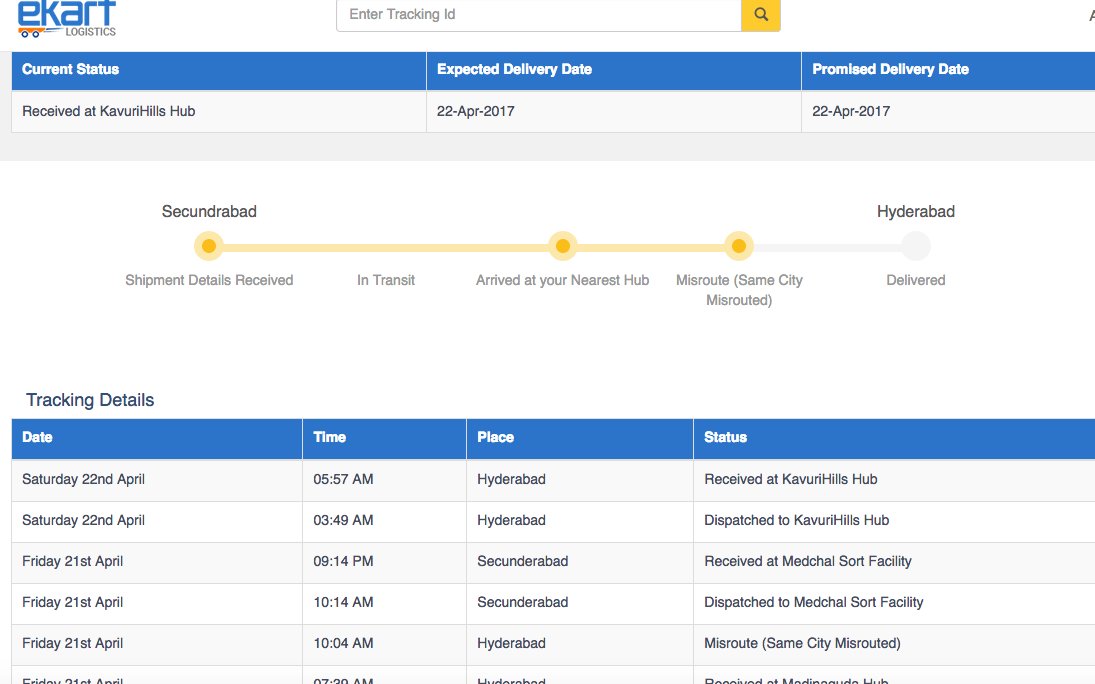Select the Time column header
This screenshot has width=1095, height=684.
click(384, 438)
